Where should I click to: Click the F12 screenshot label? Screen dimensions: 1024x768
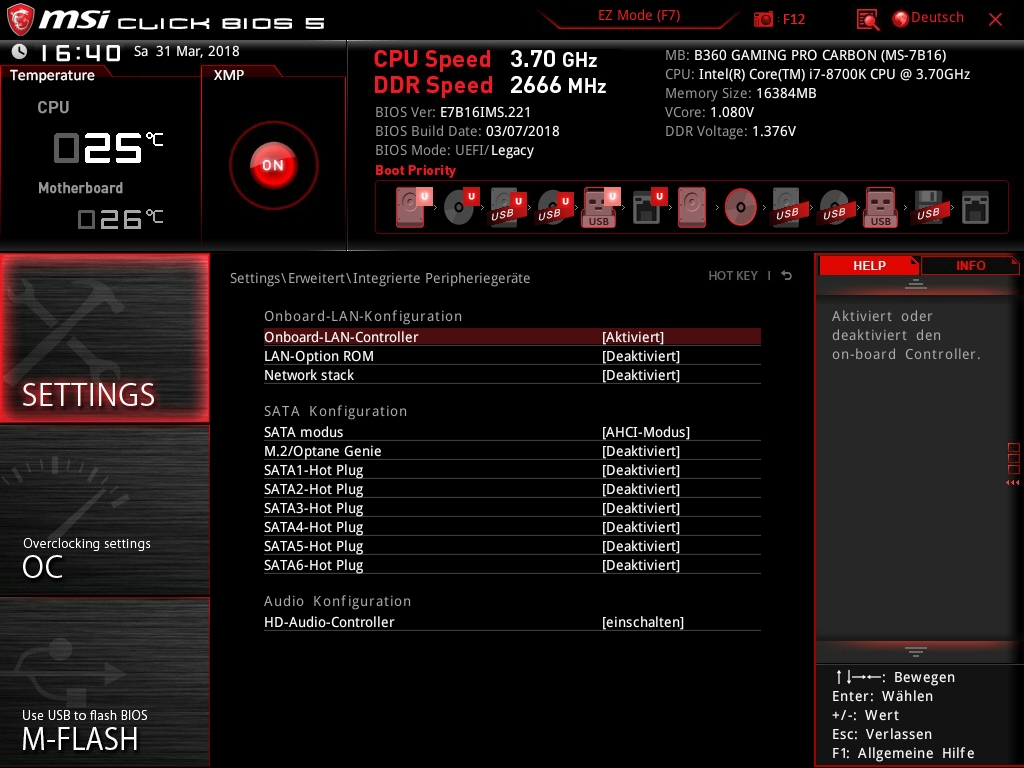point(793,19)
